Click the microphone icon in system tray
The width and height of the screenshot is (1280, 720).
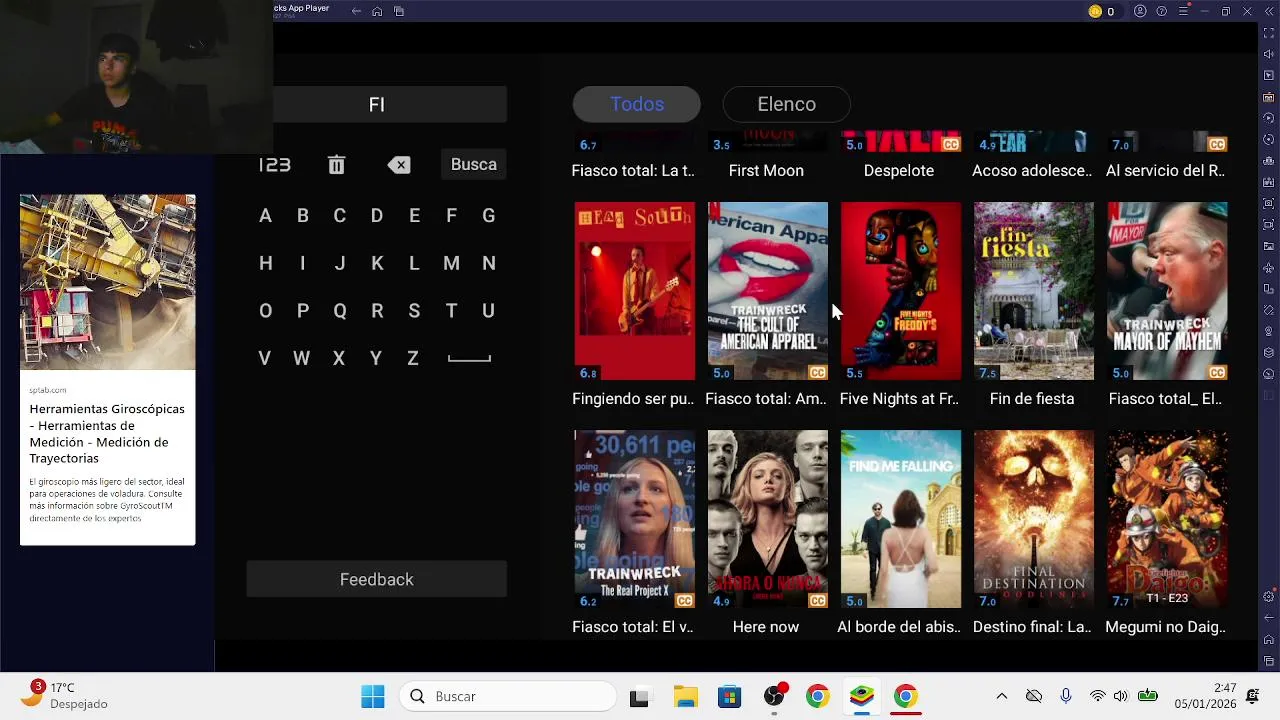point(1065,696)
